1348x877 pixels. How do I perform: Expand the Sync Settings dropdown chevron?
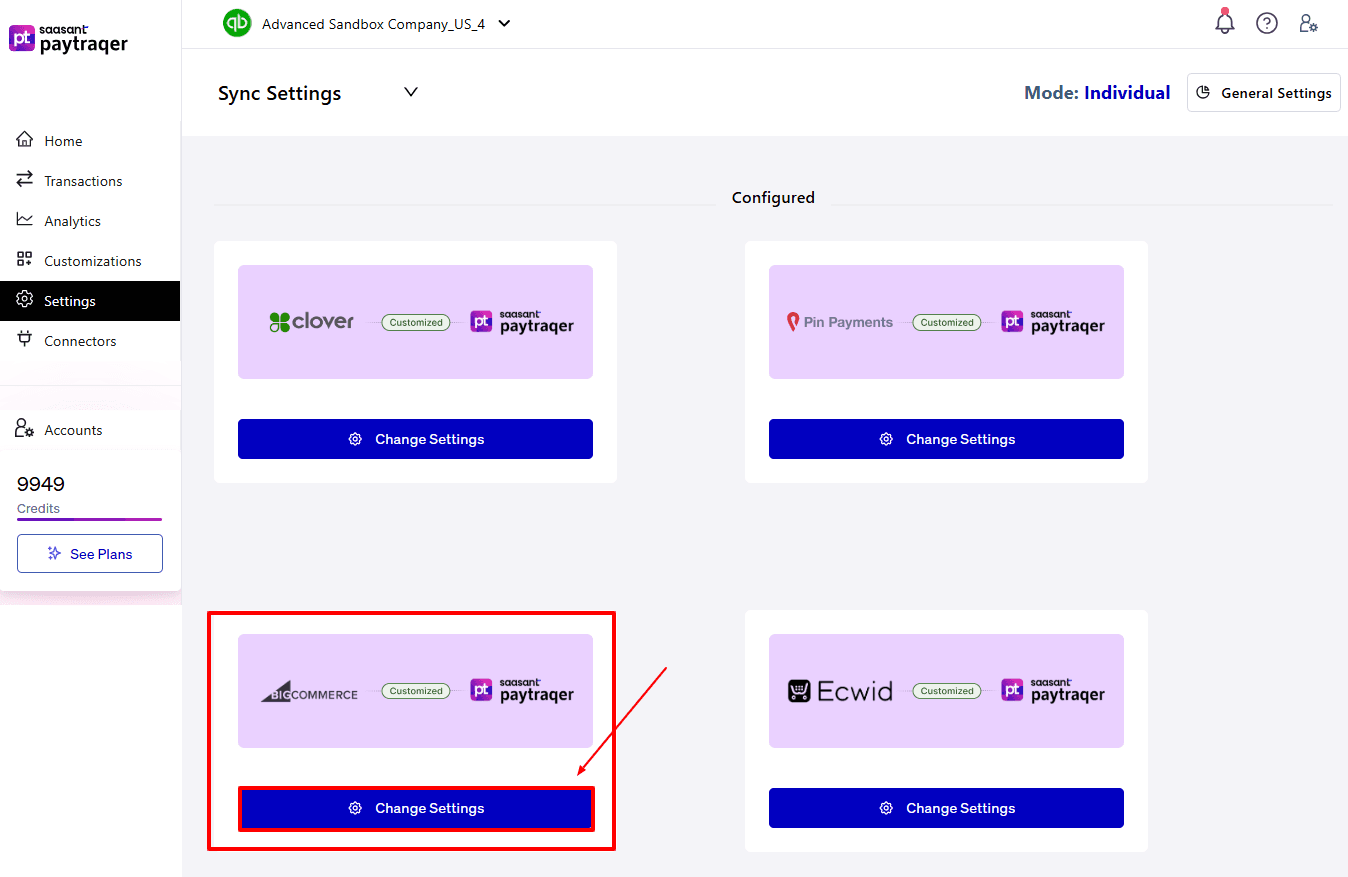tap(410, 92)
